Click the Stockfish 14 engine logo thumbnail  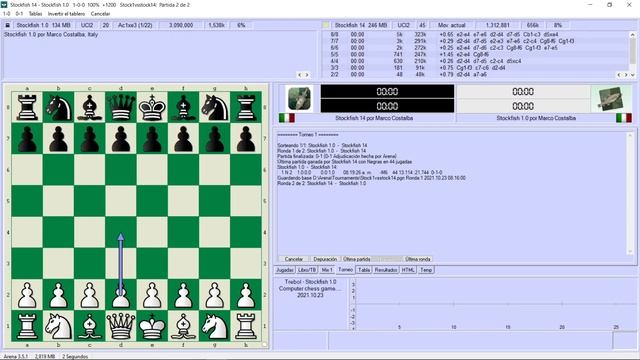pyautogui.click(x=299, y=98)
